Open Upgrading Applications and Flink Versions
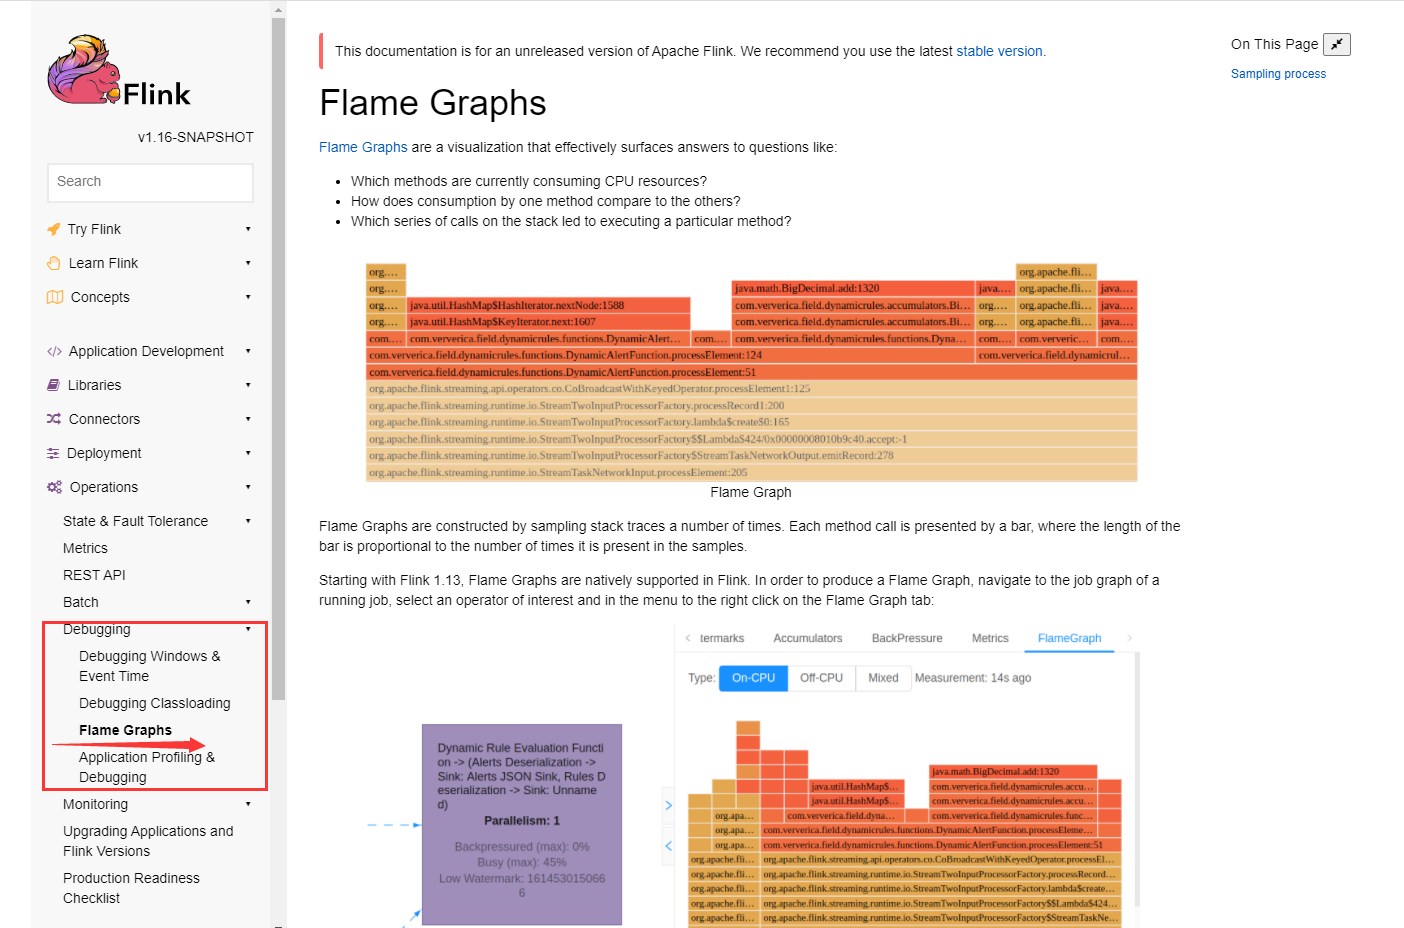This screenshot has height=928, width=1404. pos(148,841)
